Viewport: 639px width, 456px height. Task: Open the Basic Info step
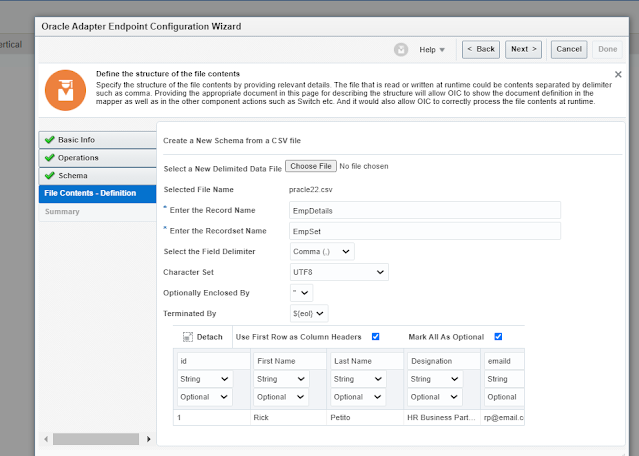coord(97,140)
